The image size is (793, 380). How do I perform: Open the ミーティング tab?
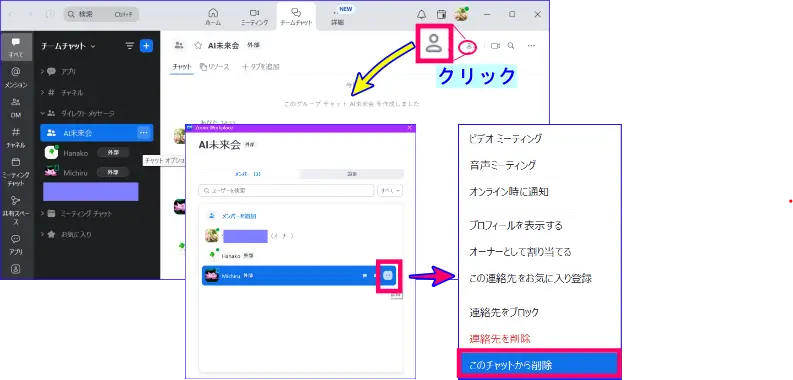point(254,17)
